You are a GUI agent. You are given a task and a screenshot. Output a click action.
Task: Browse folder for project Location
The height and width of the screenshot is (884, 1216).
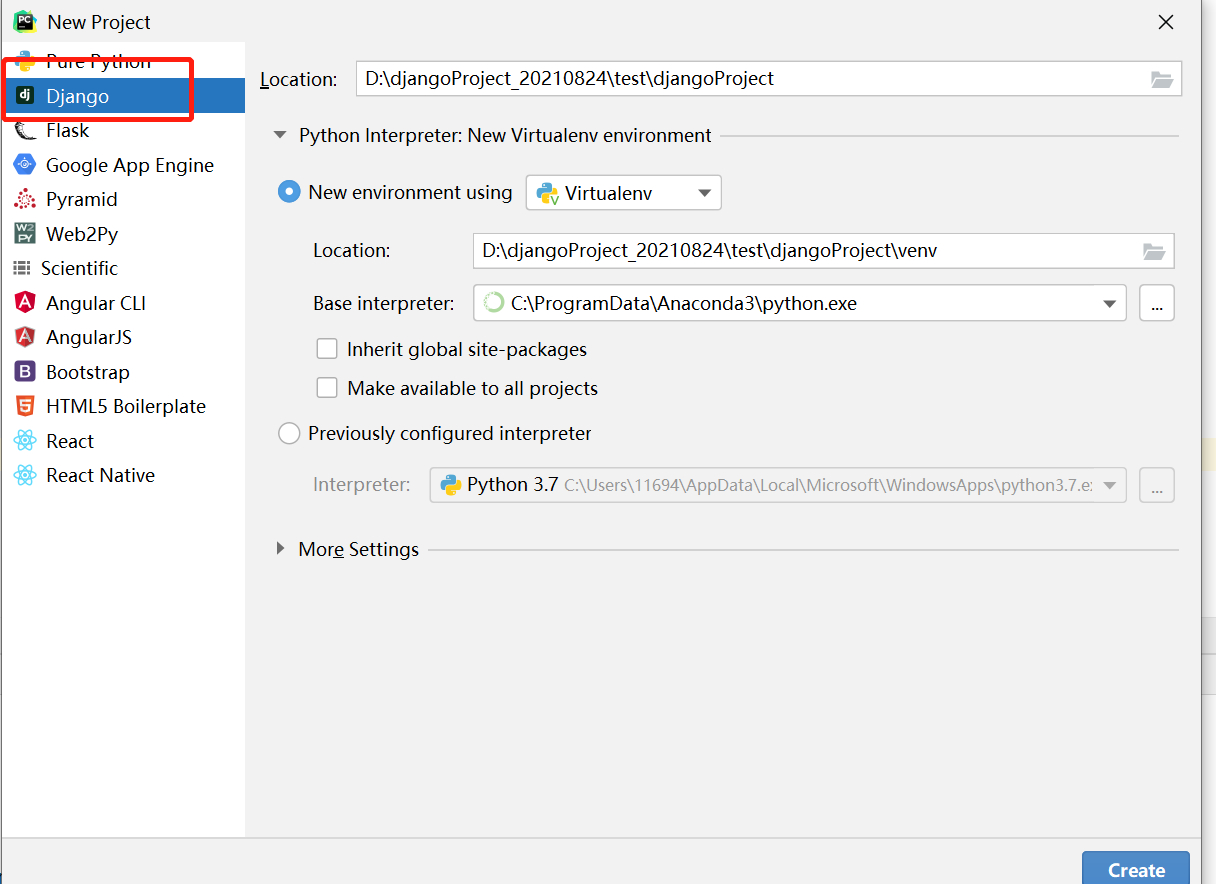coord(1162,79)
